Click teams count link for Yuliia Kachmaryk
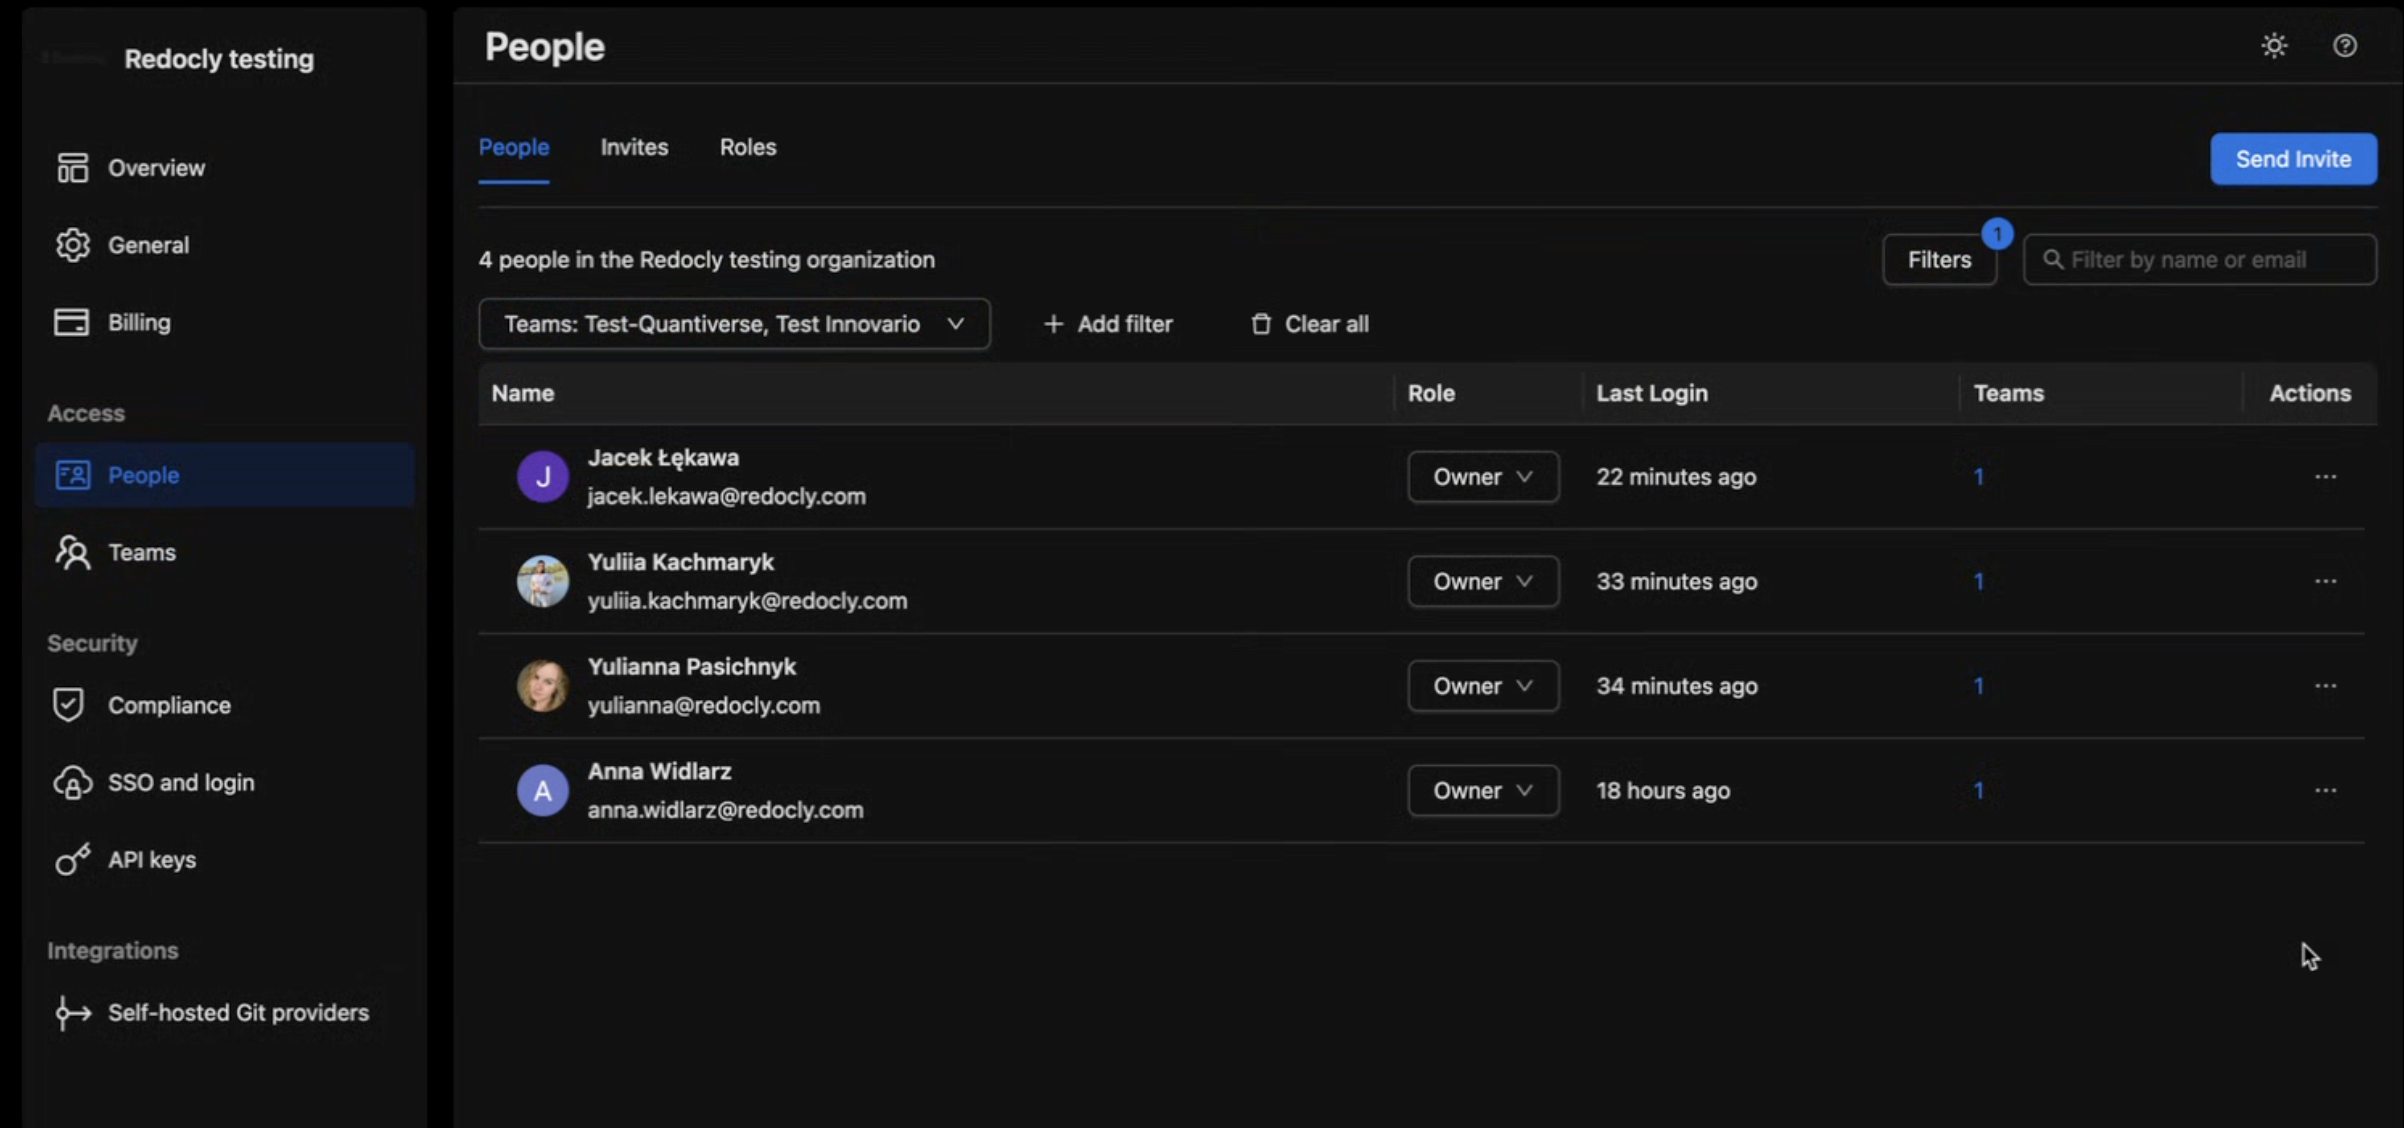 (x=1978, y=581)
